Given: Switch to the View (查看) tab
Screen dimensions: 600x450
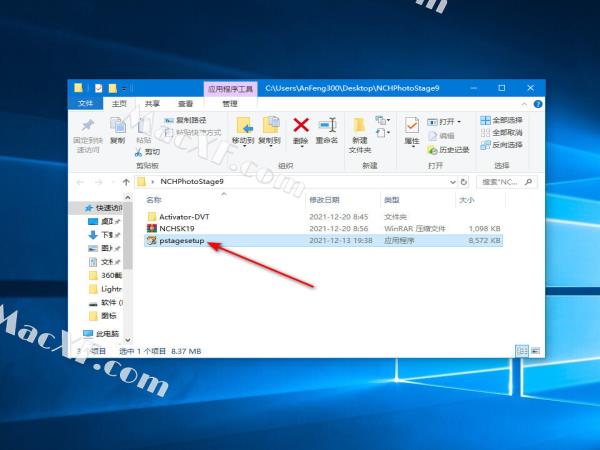Looking at the screenshot, I should (186, 103).
